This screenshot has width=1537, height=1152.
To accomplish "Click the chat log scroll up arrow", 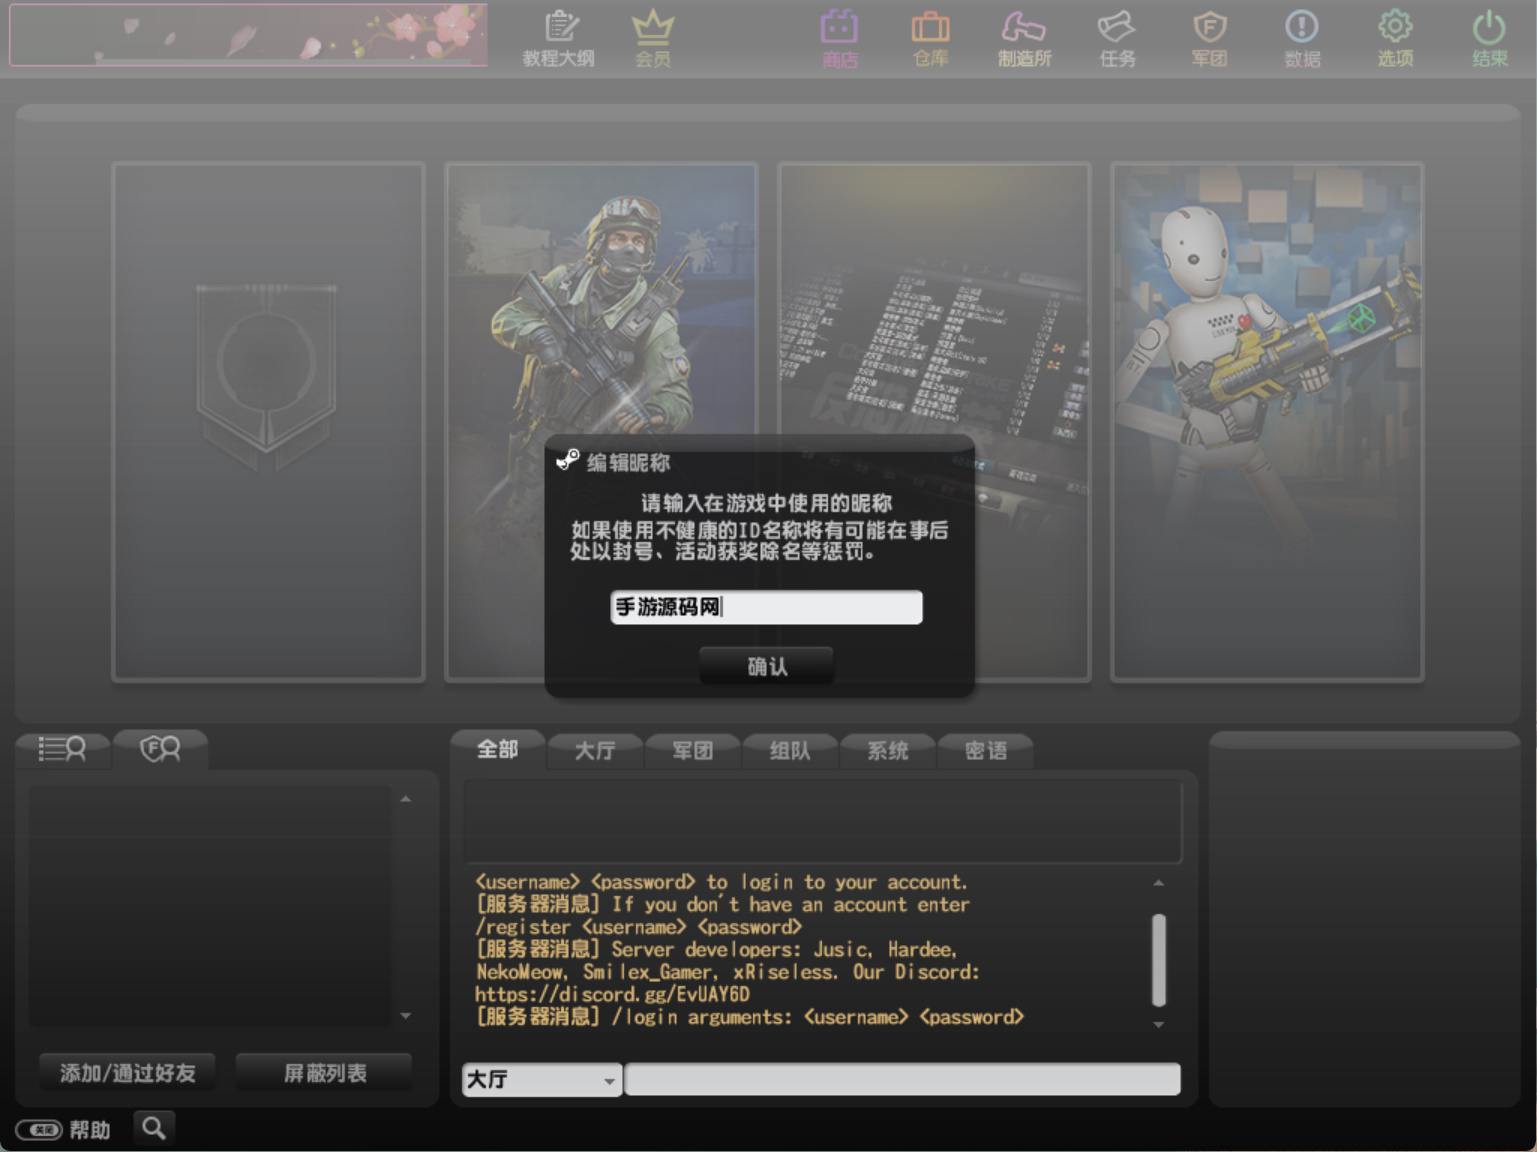I will 1159,883.
